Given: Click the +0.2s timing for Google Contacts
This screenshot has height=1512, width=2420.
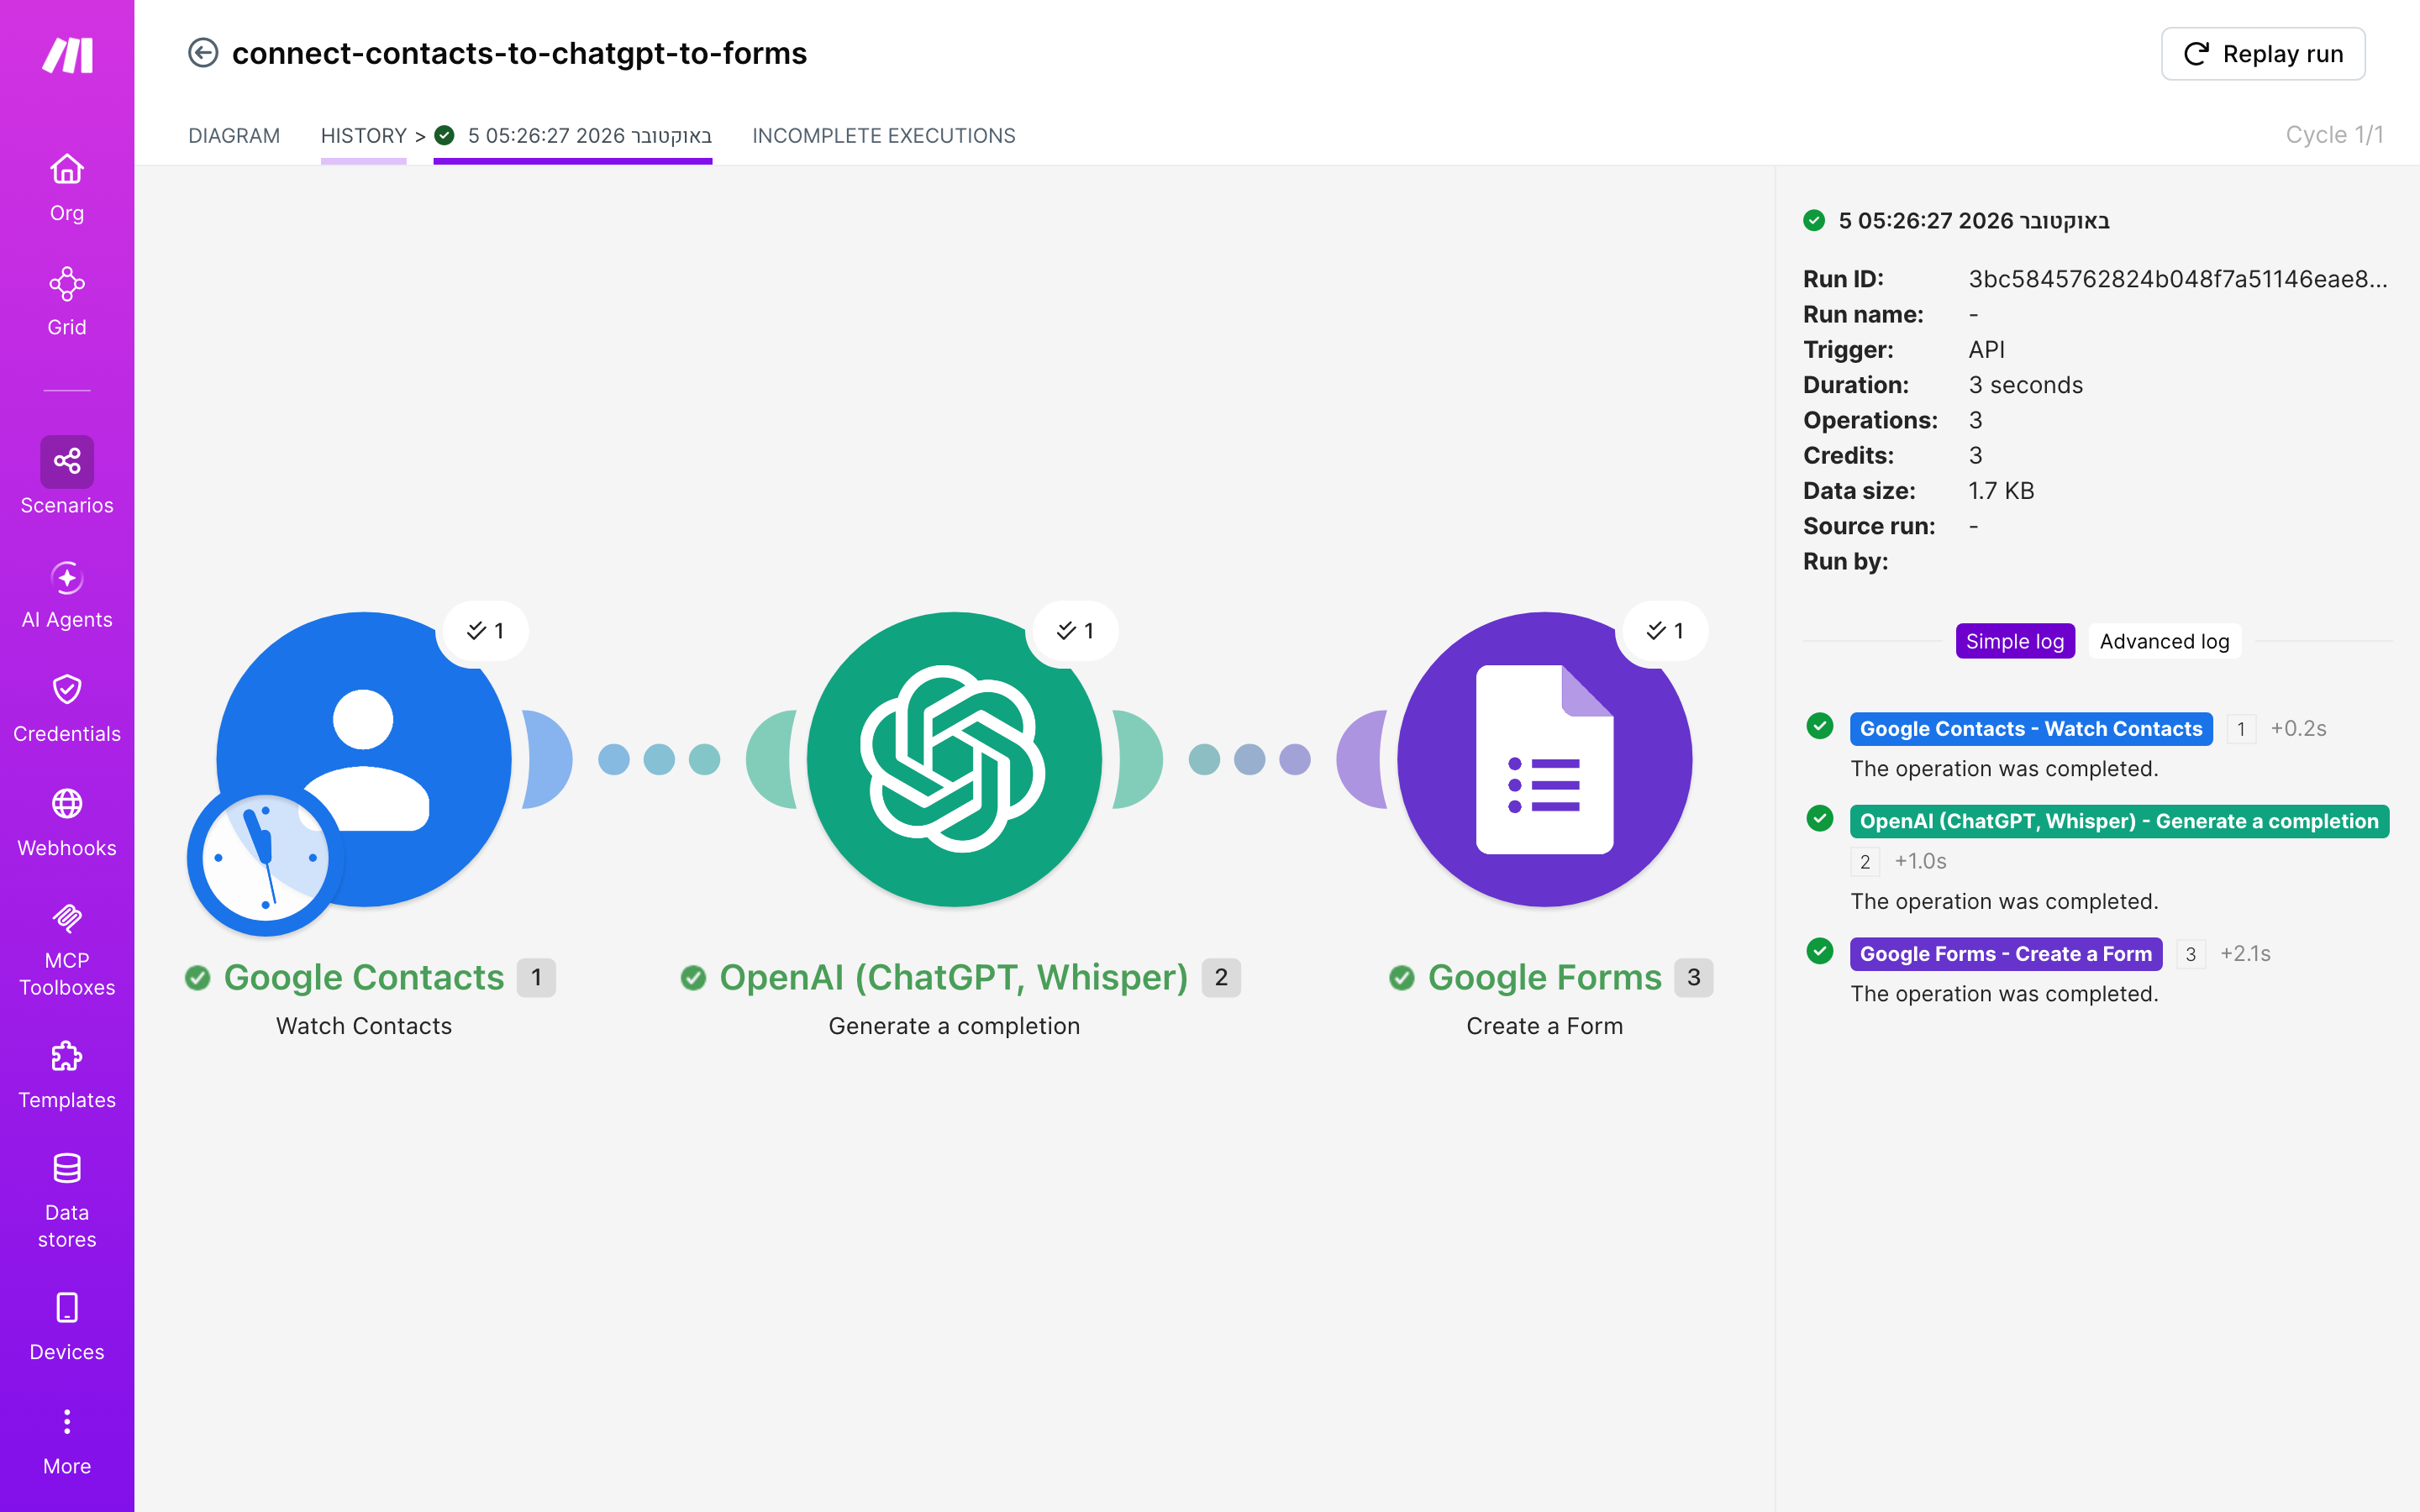Looking at the screenshot, I should (x=2298, y=729).
